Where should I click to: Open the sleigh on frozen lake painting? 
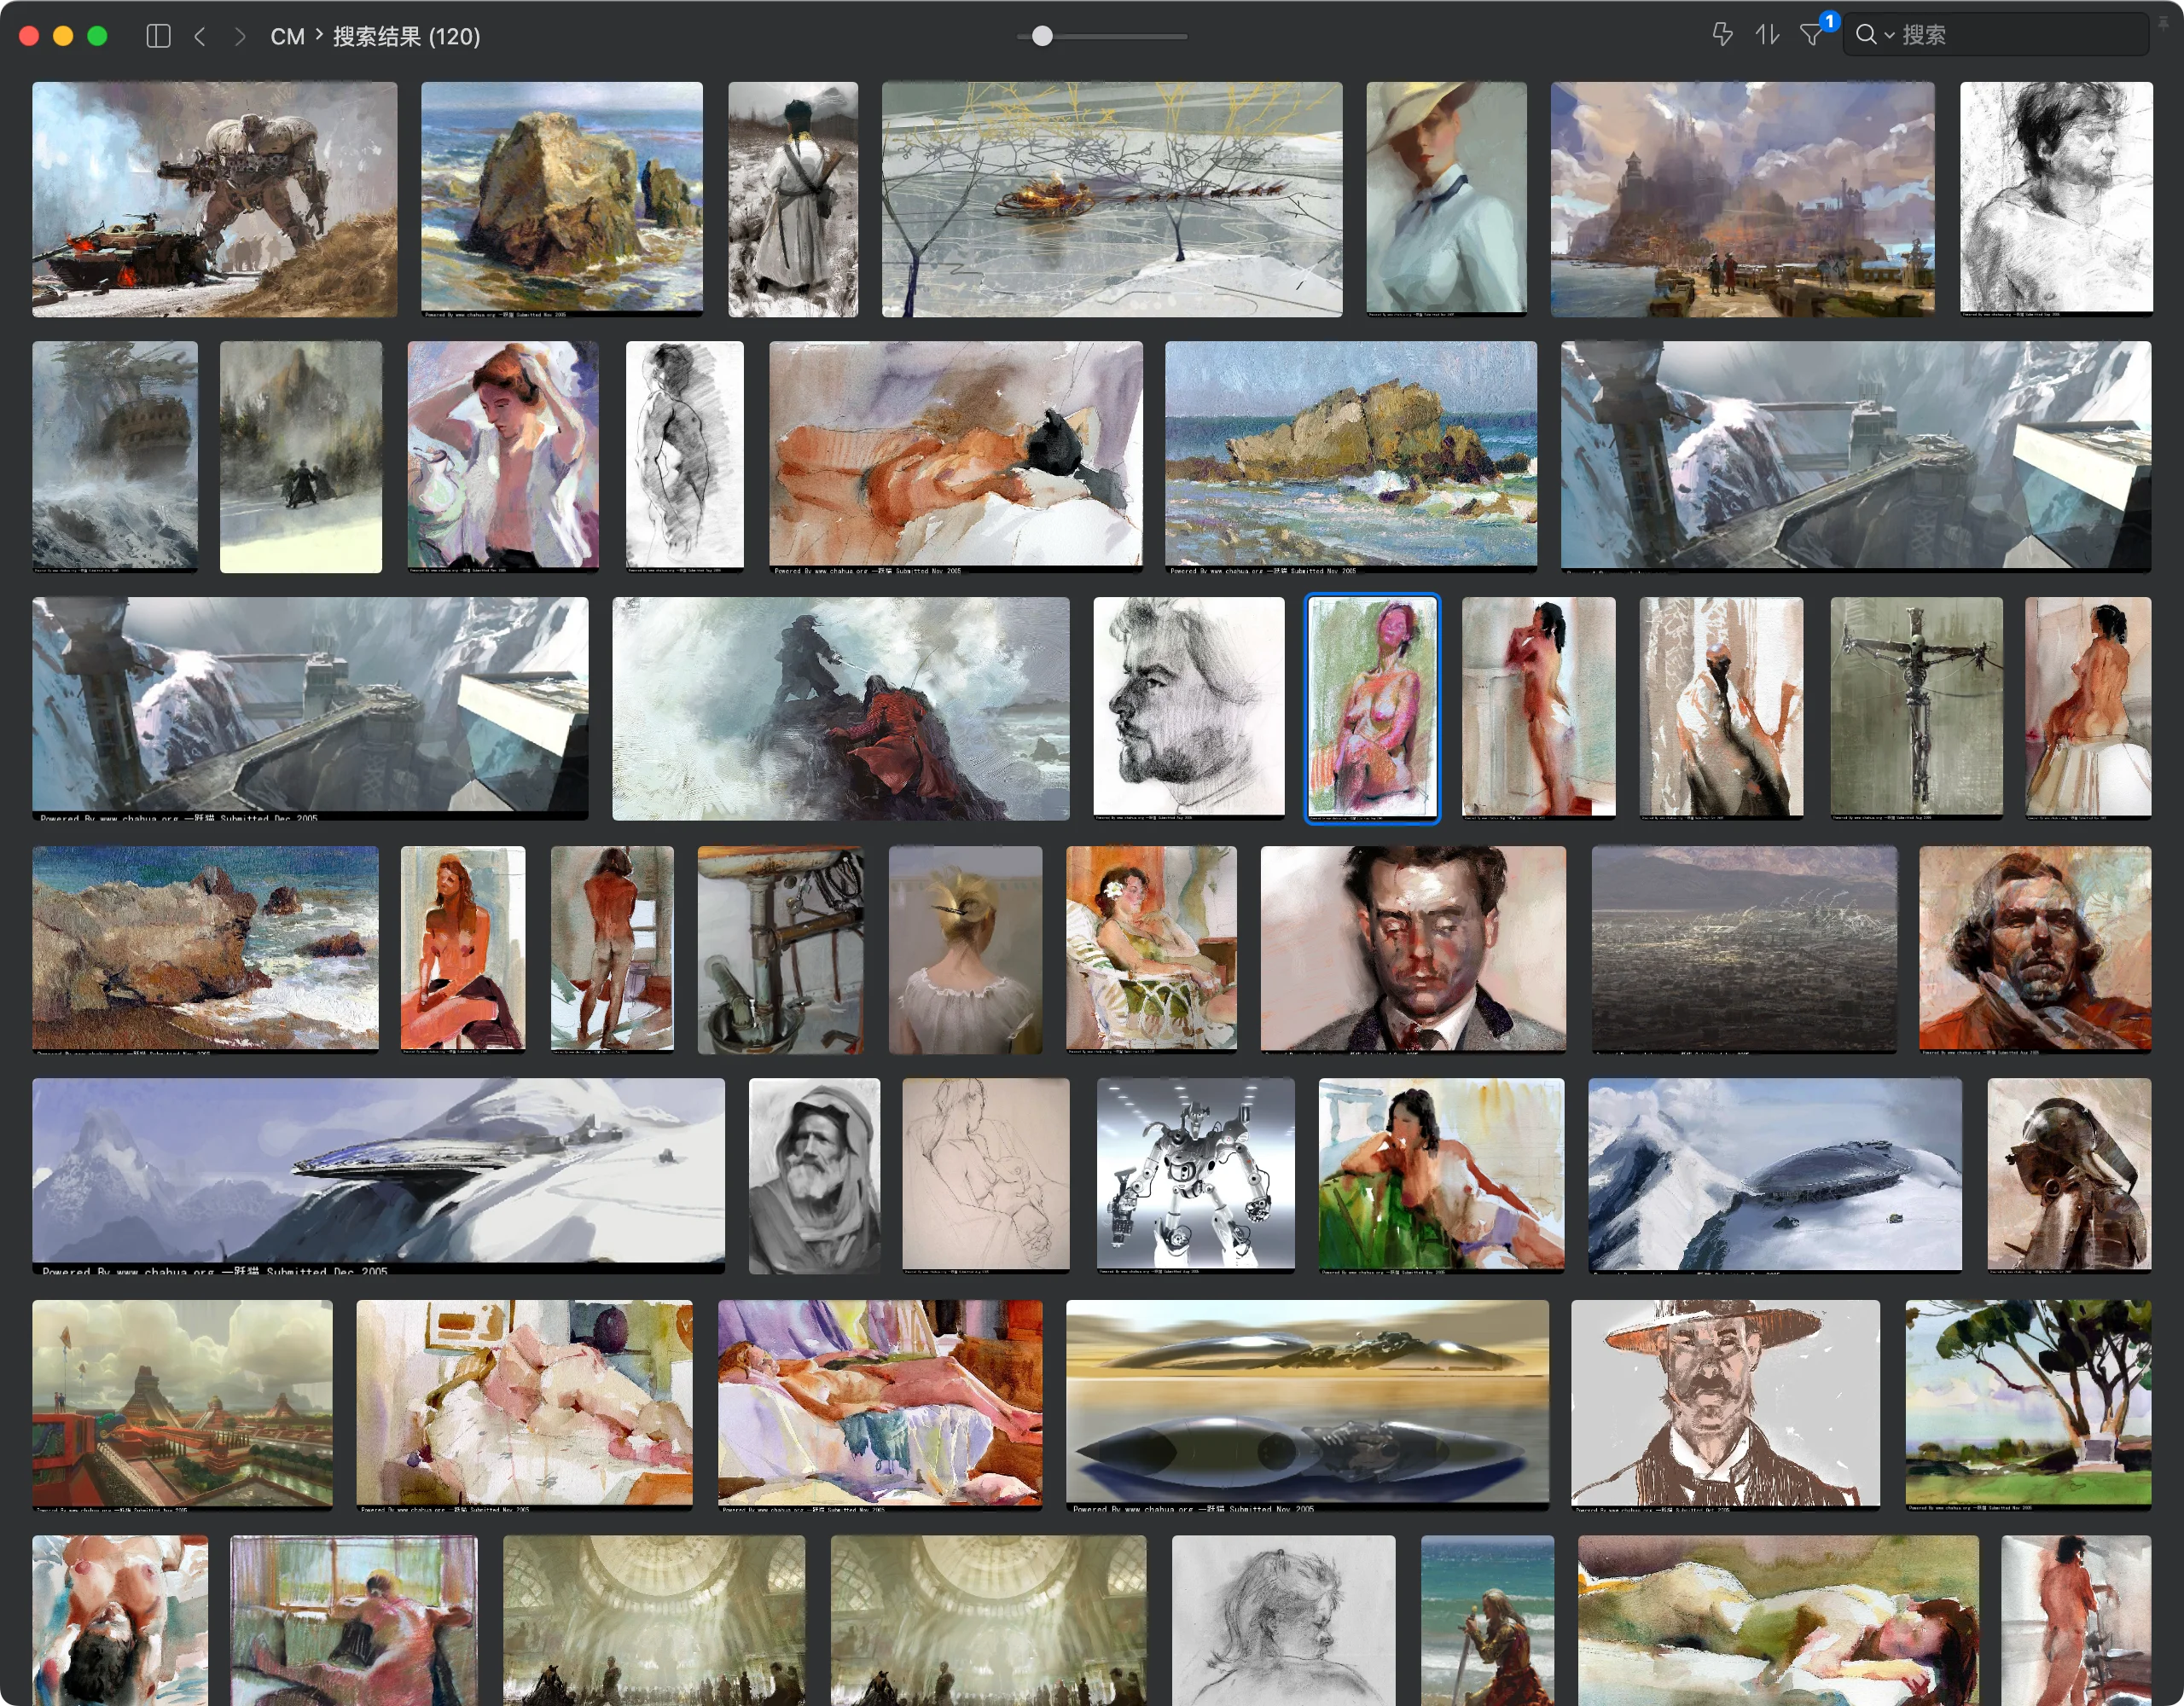pos(1112,199)
